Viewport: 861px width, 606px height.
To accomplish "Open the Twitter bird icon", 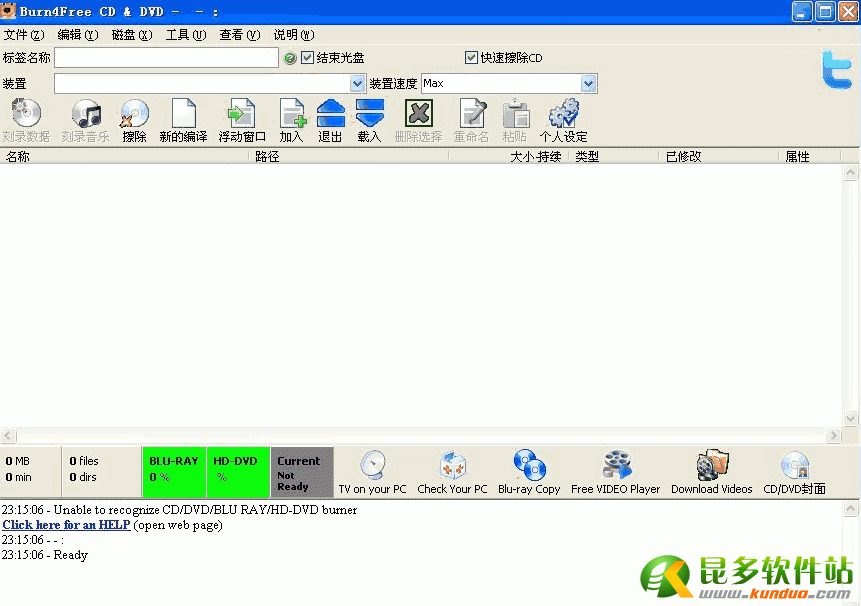I will click(836, 71).
